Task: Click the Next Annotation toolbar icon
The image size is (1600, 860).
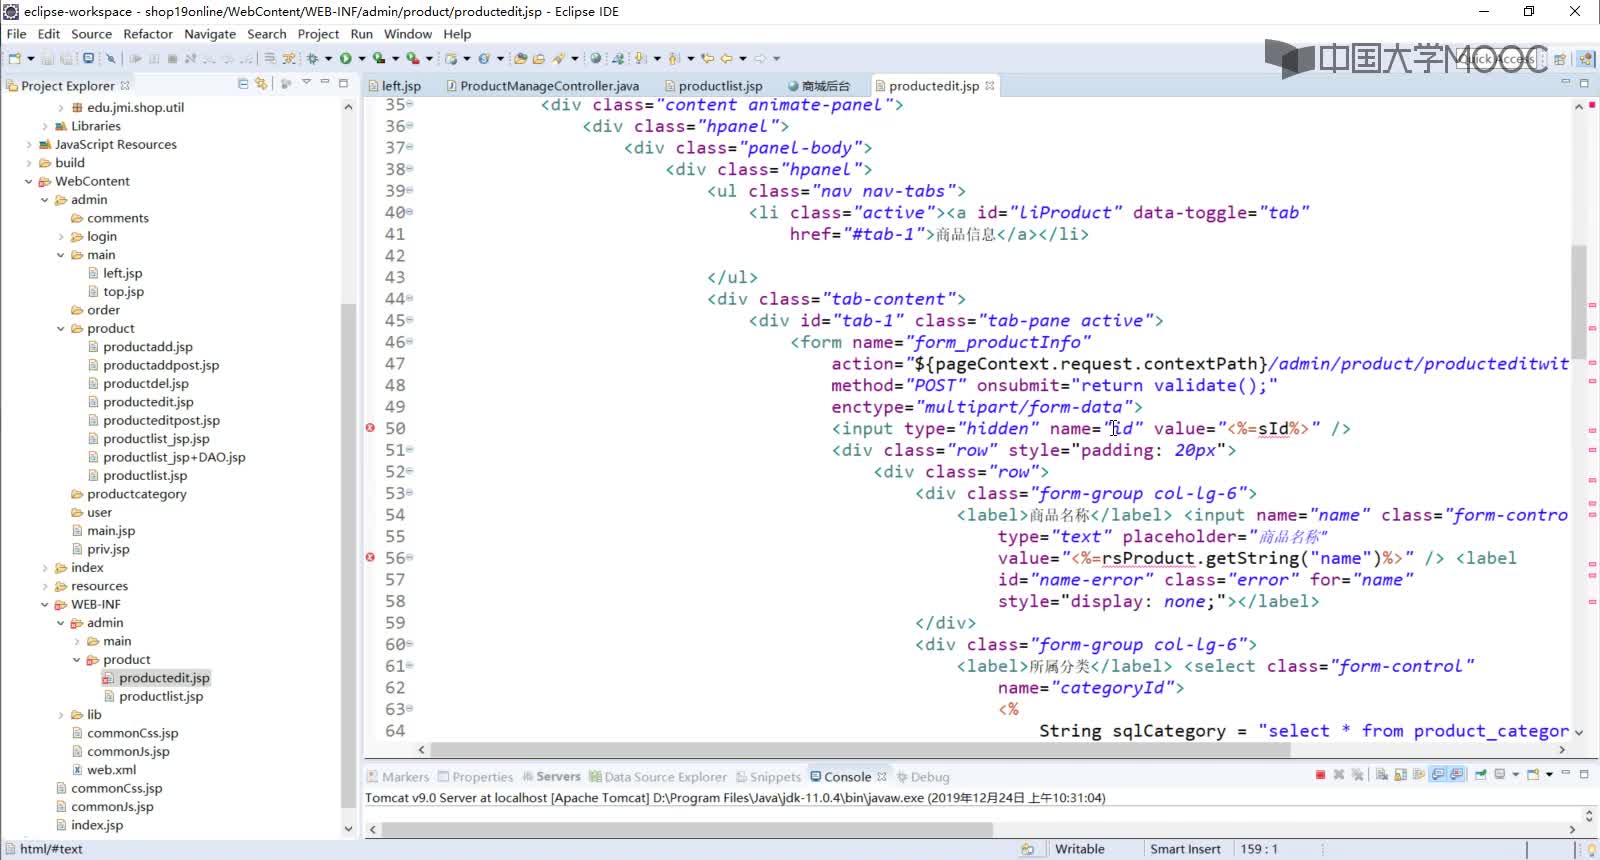Action: point(640,59)
